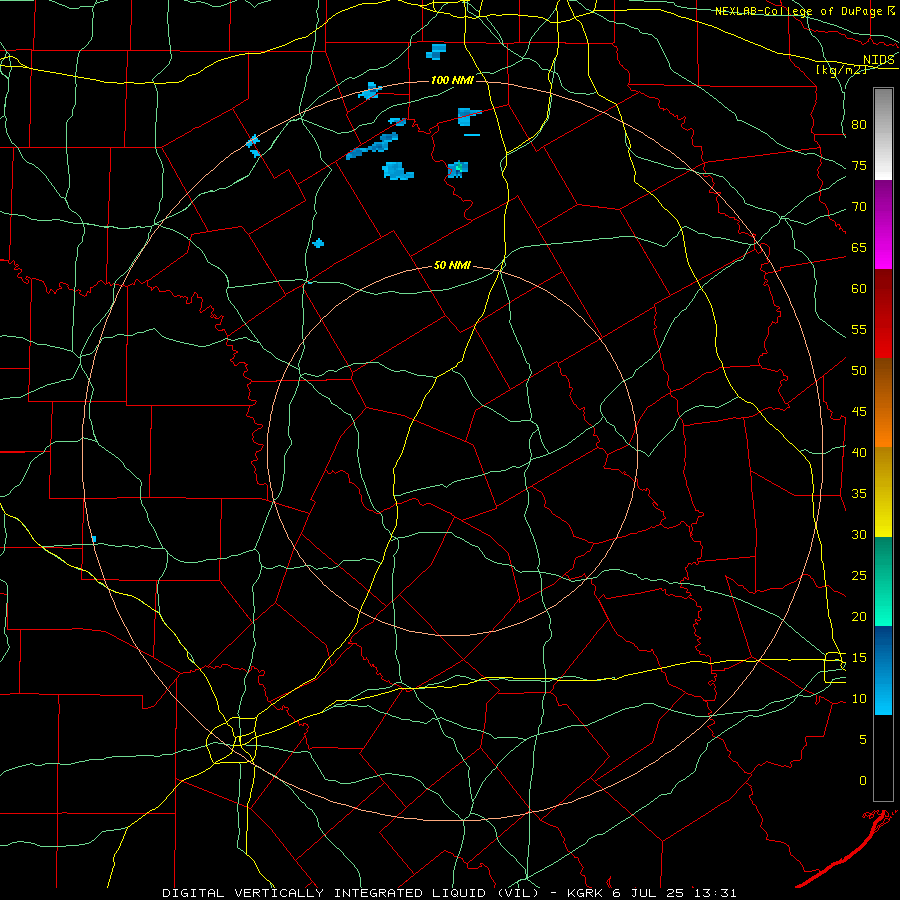Screen dimensions: 900x900
Task: Click the black bottom segment of the color bar
Action: tap(883, 758)
